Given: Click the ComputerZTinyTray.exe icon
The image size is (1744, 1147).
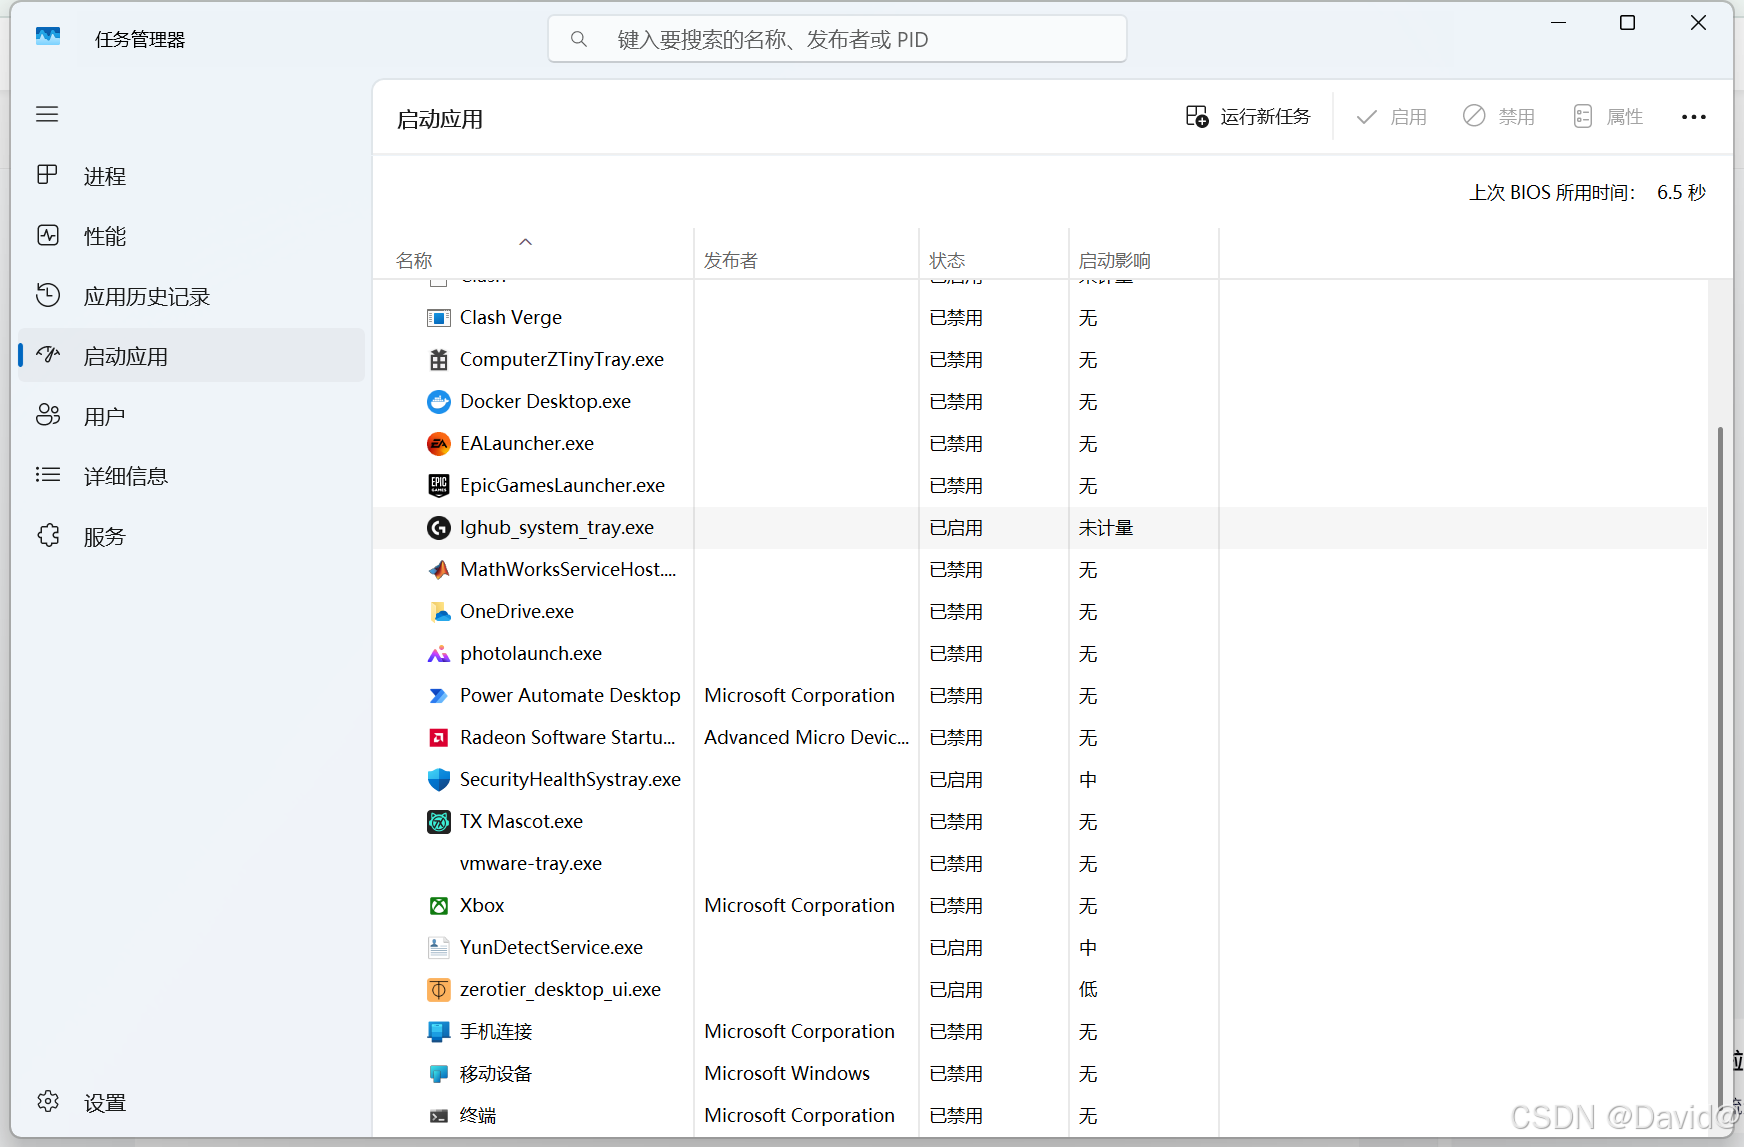Looking at the screenshot, I should (438, 360).
